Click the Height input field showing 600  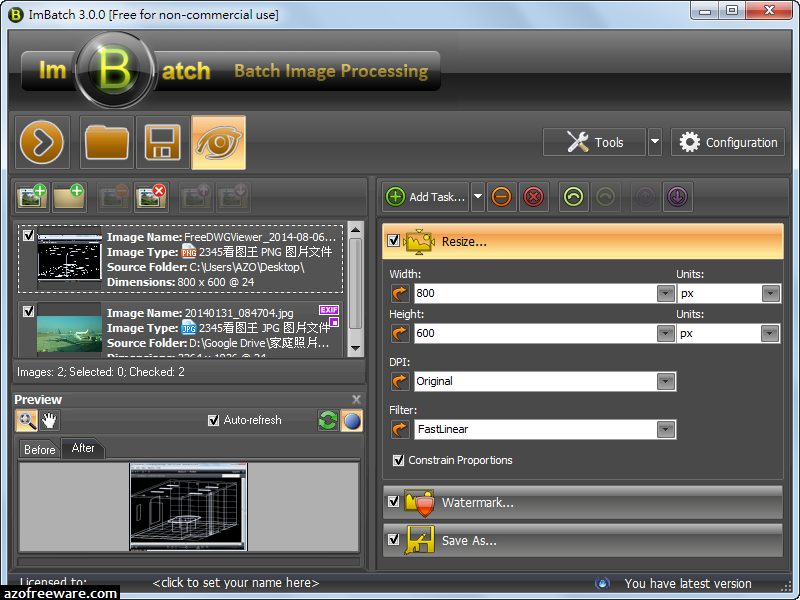tap(535, 333)
